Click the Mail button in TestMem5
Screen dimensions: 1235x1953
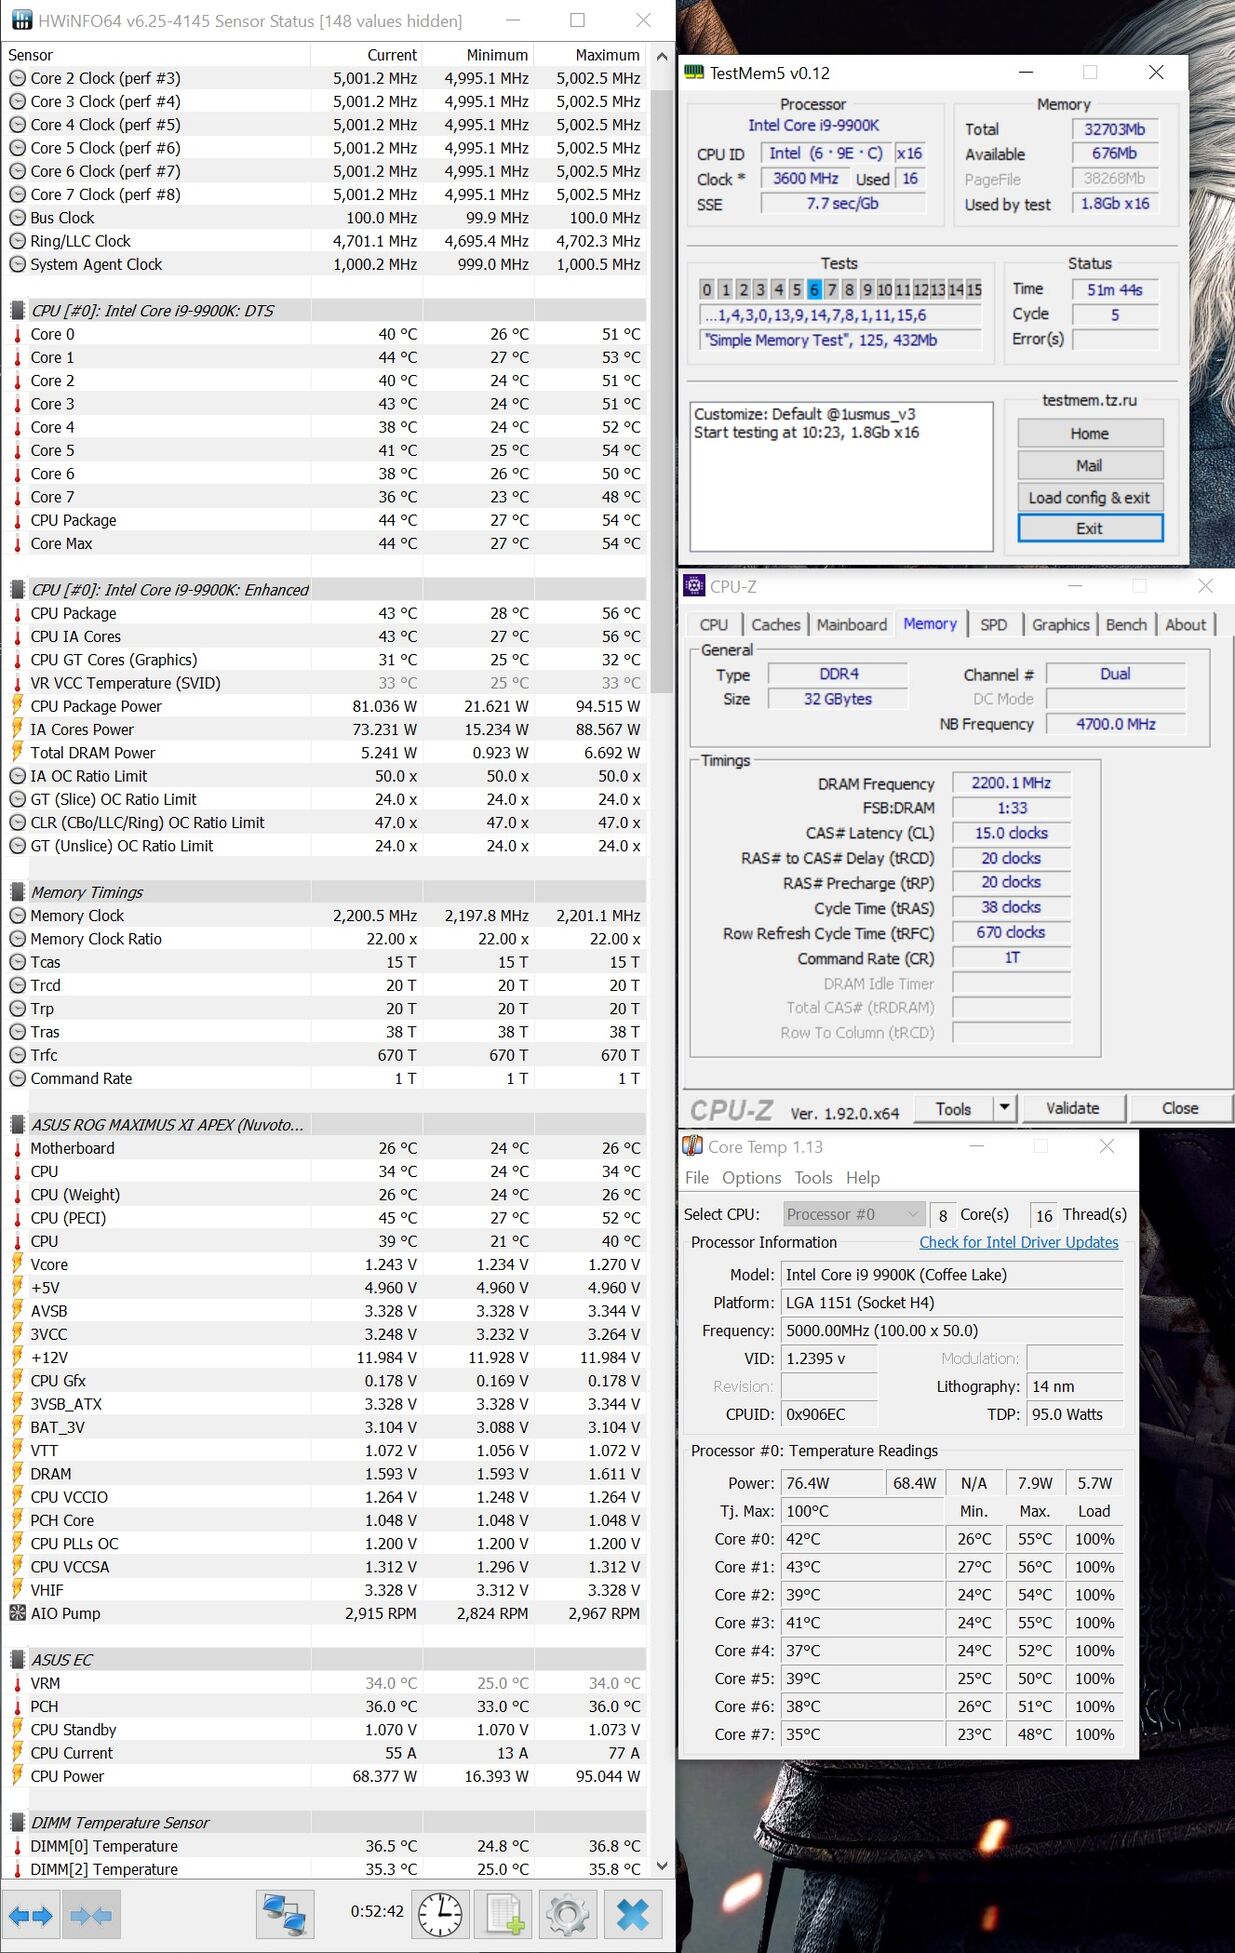(1090, 465)
